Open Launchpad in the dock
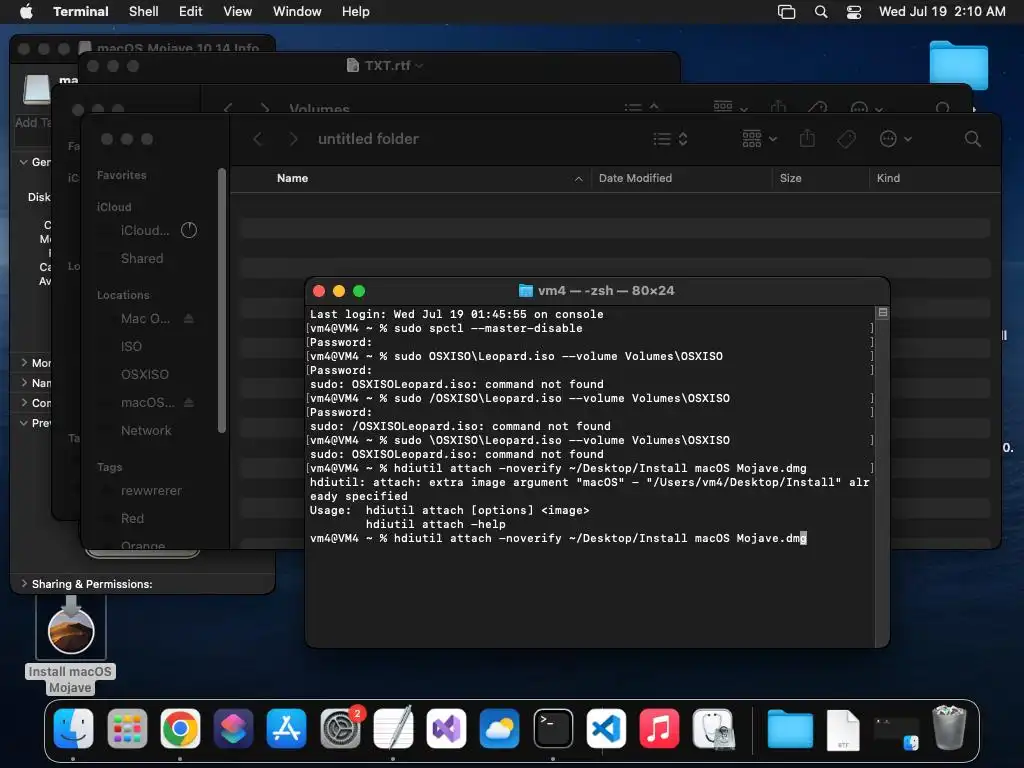 127,728
